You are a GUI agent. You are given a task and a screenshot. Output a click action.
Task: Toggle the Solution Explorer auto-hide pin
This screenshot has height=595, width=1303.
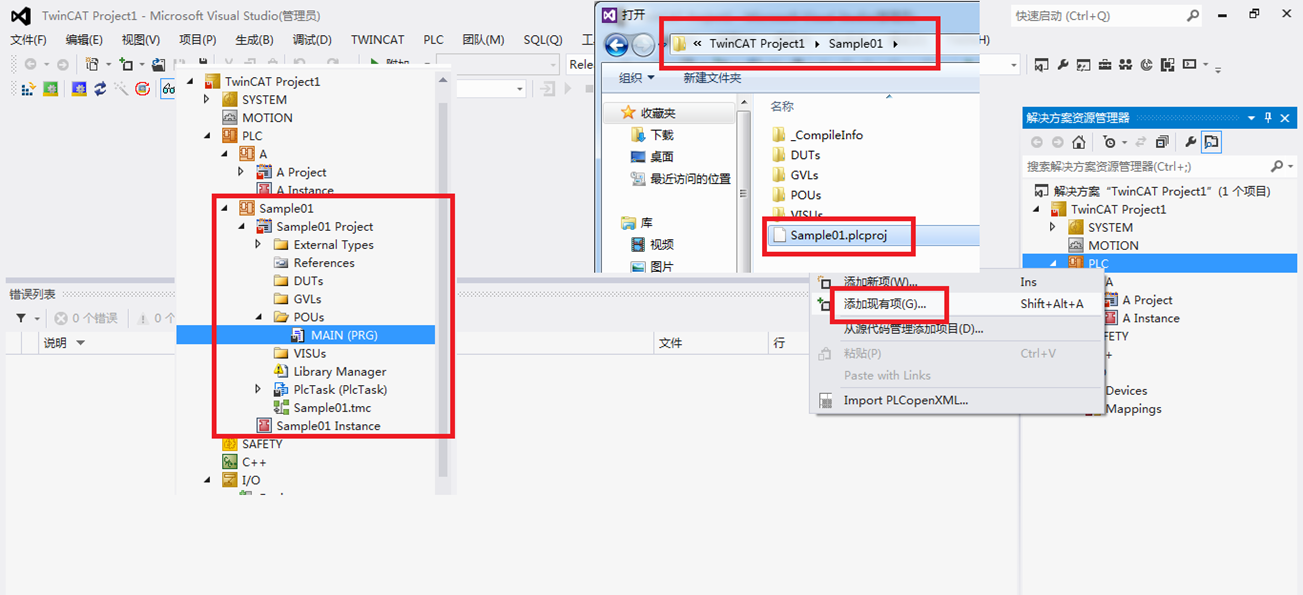[1268, 117]
